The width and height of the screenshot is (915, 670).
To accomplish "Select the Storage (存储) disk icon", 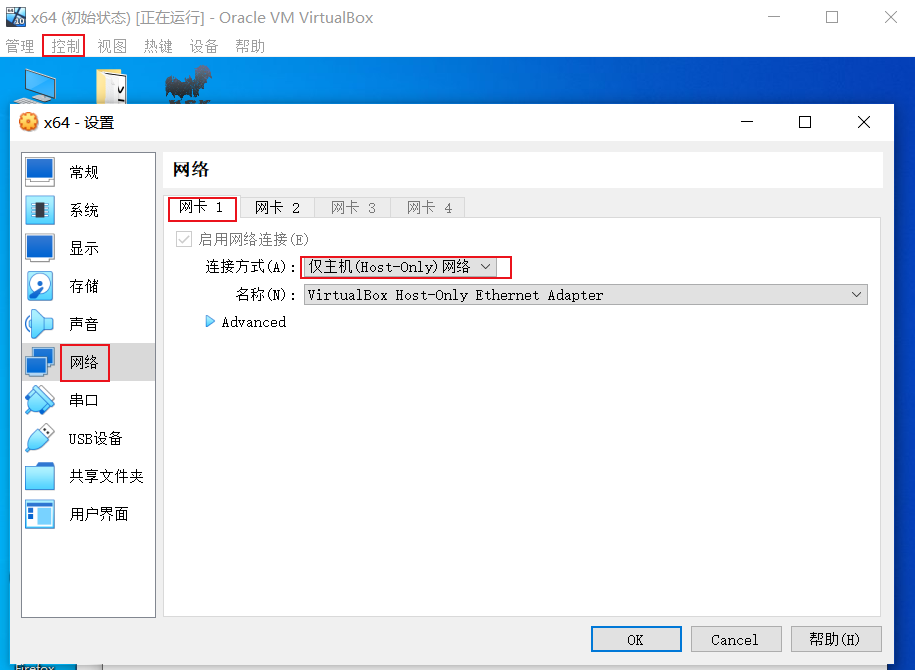I will point(40,286).
